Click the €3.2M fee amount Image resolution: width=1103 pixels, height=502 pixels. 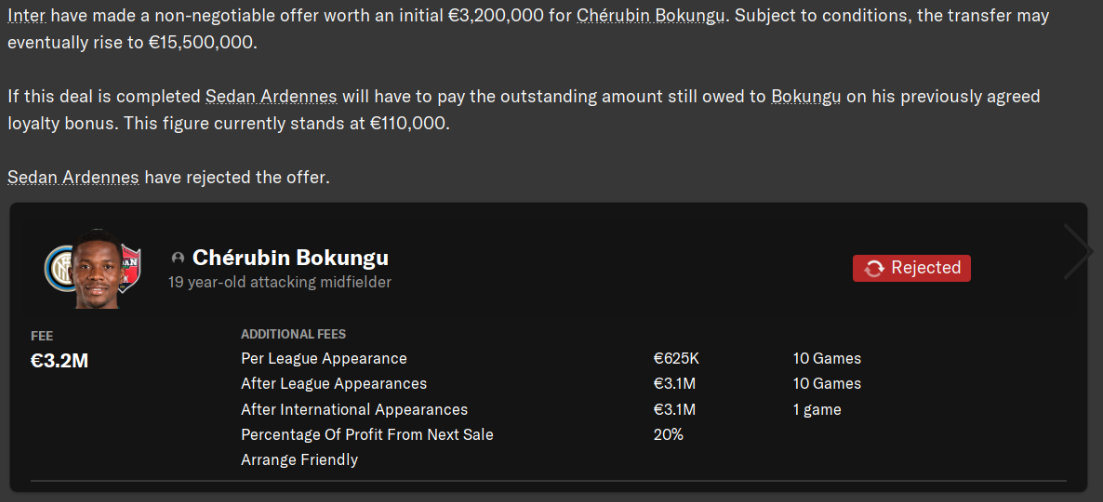point(60,361)
